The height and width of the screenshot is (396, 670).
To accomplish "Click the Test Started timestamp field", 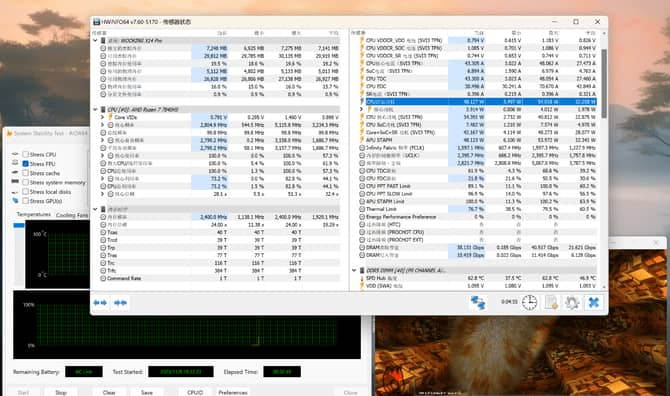I will tap(181, 372).
